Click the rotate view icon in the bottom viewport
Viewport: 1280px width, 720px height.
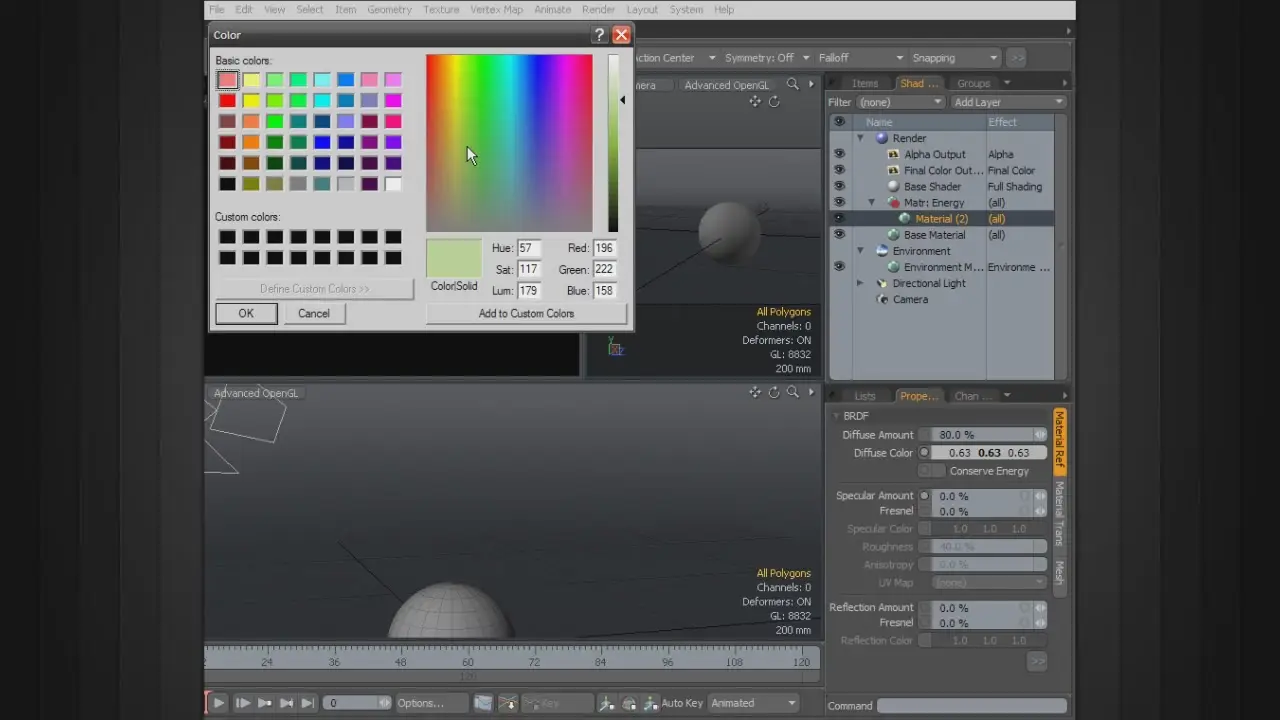click(x=774, y=393)
